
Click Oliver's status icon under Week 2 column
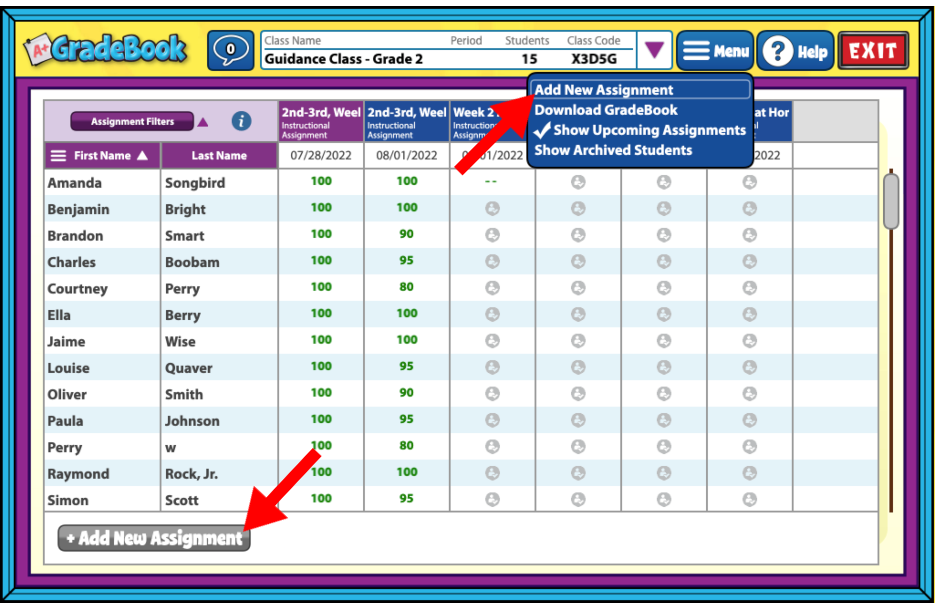[492, 393]
